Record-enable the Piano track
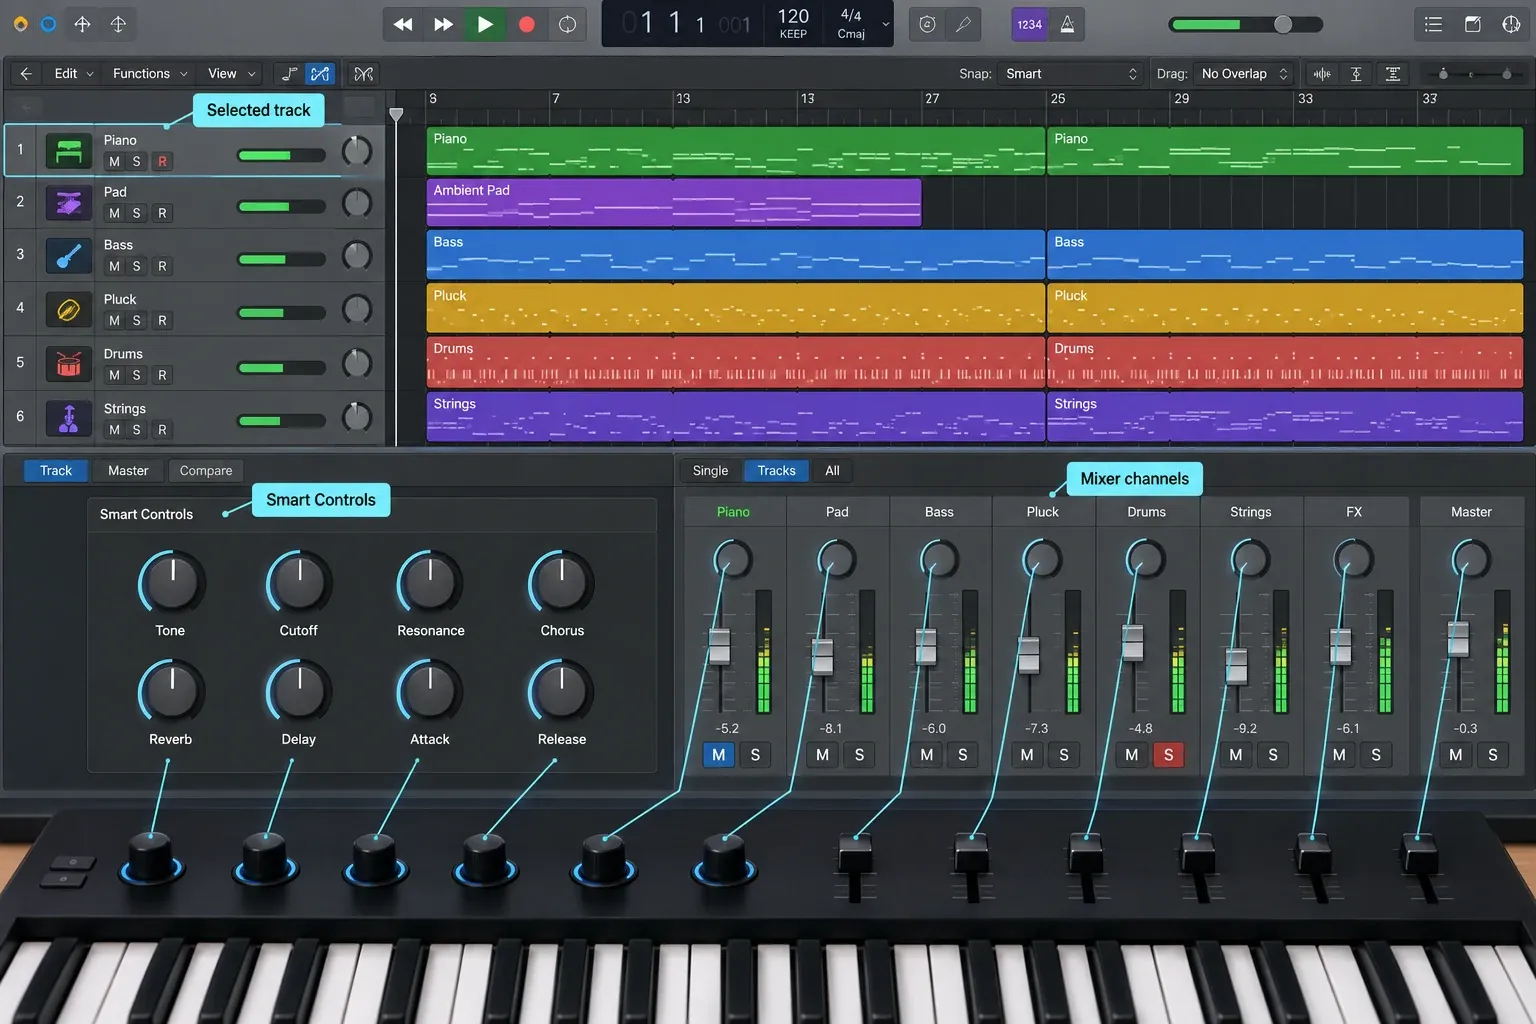Viewport: 1536px width, 1024px height. 162,161
